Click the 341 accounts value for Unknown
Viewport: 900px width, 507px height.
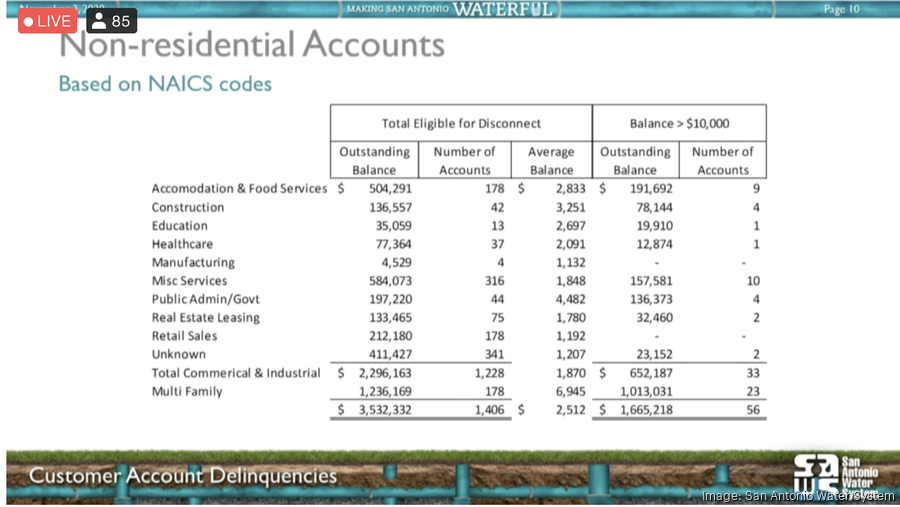coord(494,354)
